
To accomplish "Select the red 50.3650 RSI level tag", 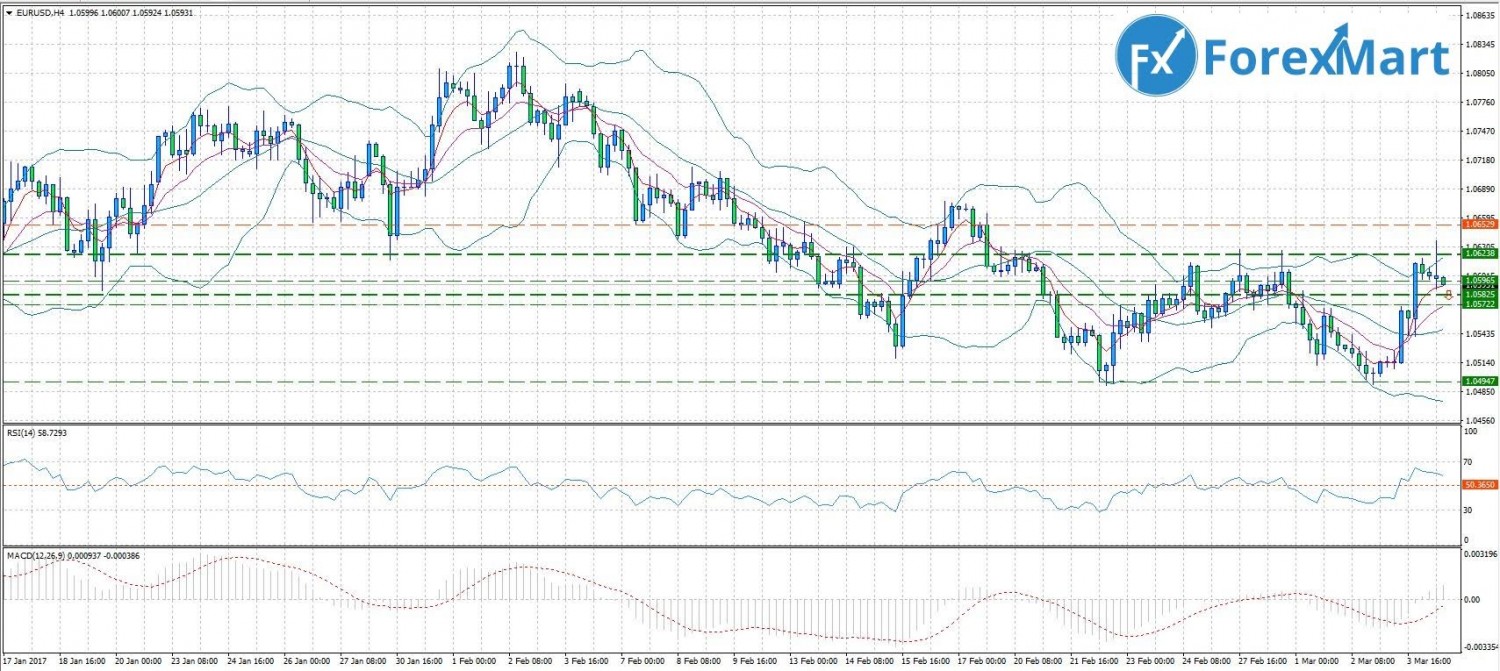I will 1479,485.
